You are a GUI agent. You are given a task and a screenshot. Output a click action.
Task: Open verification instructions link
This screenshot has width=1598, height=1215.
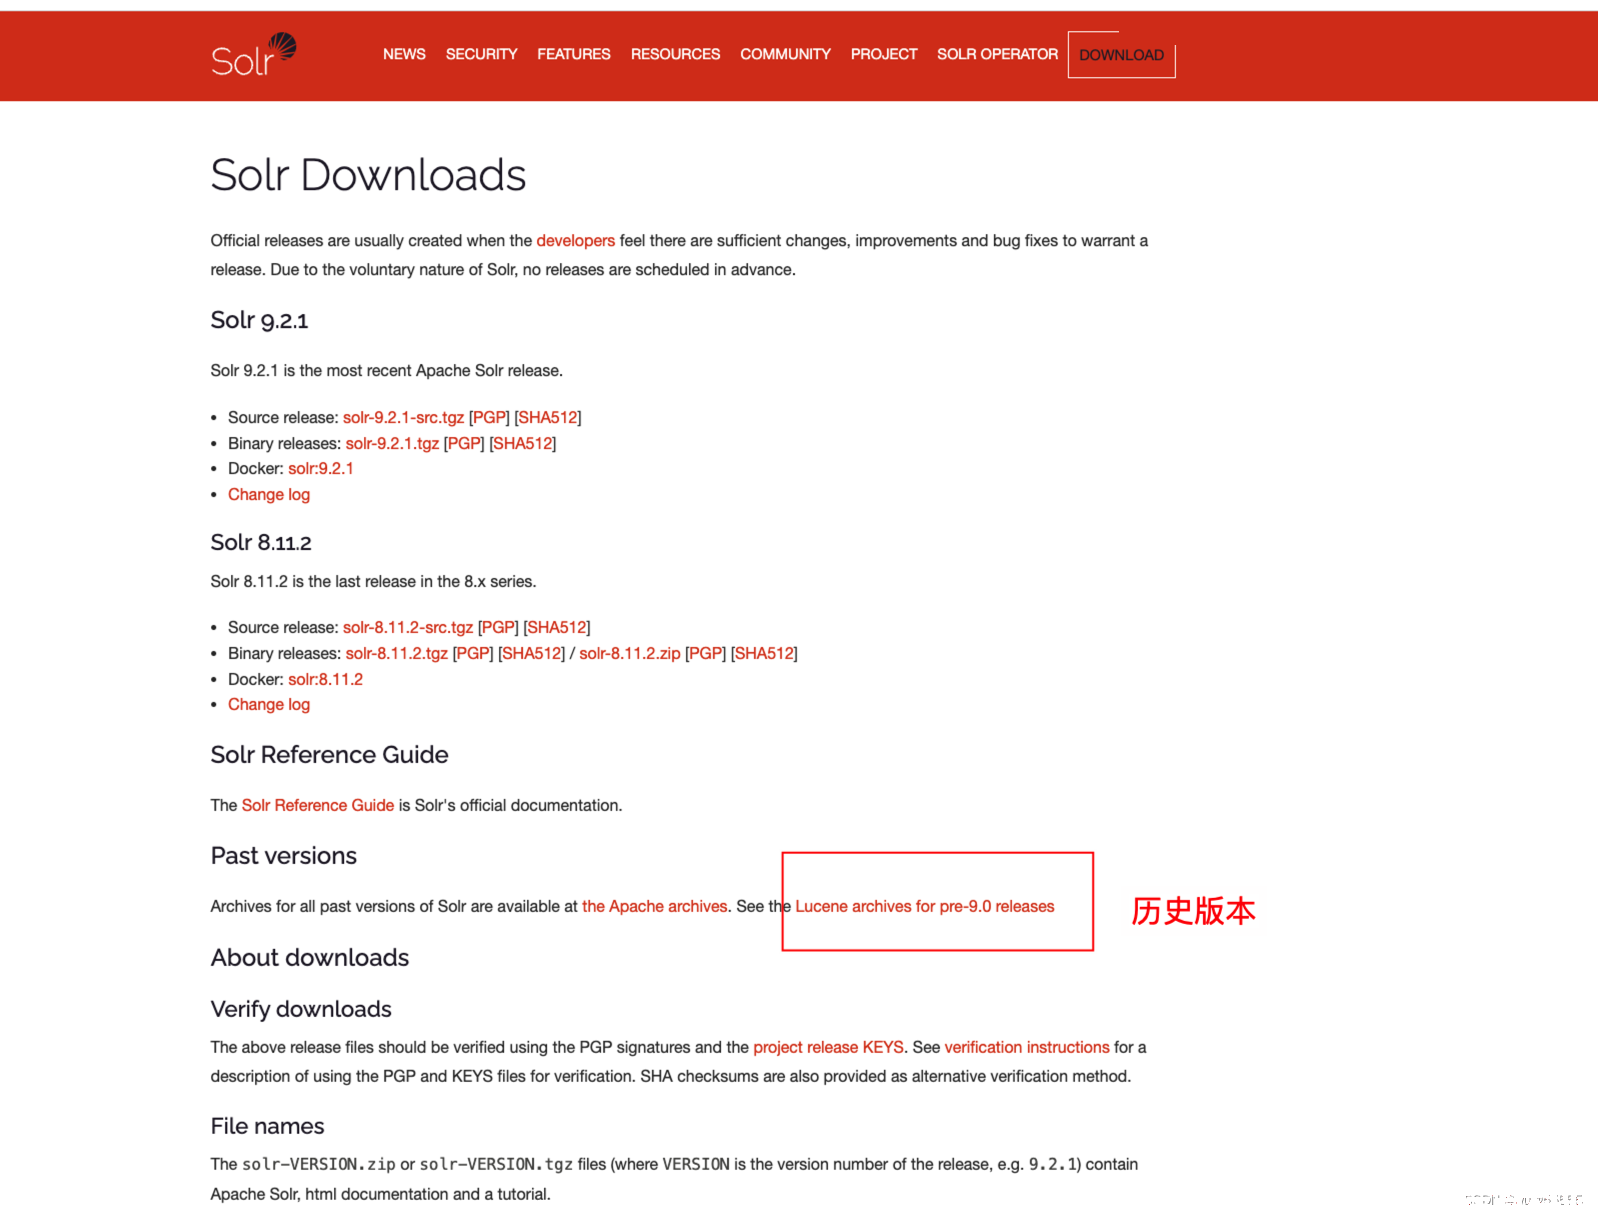tap(1027, 1047)
